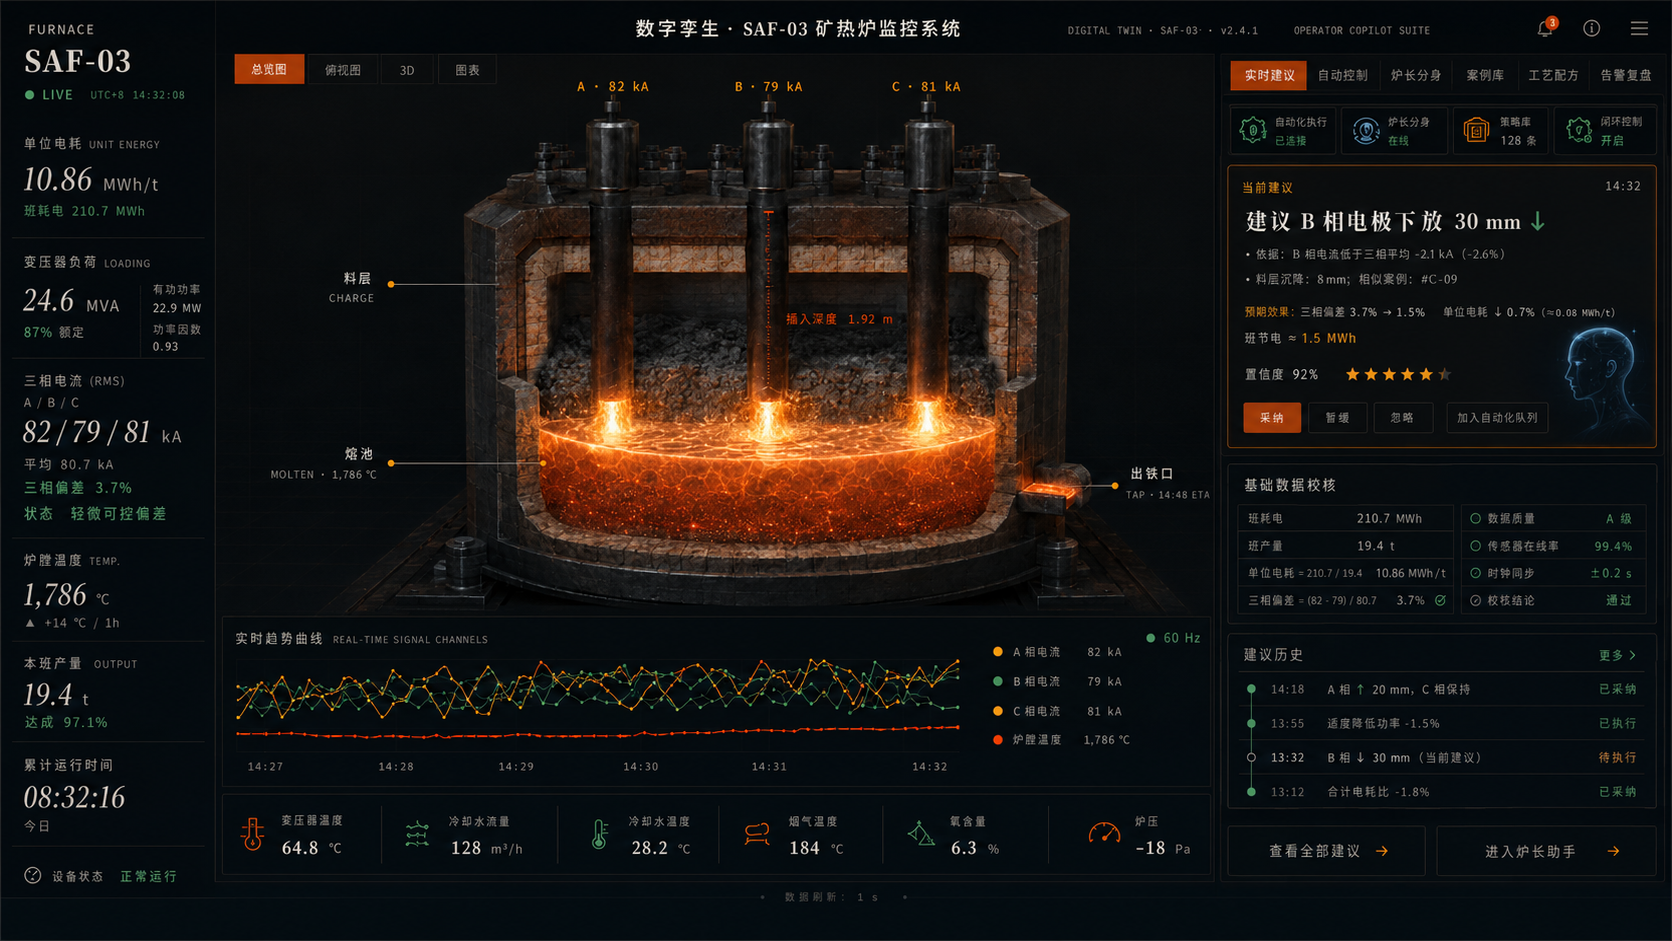
Task: Click the 插入深度 1.92 m label
Action: click(839, 319)
